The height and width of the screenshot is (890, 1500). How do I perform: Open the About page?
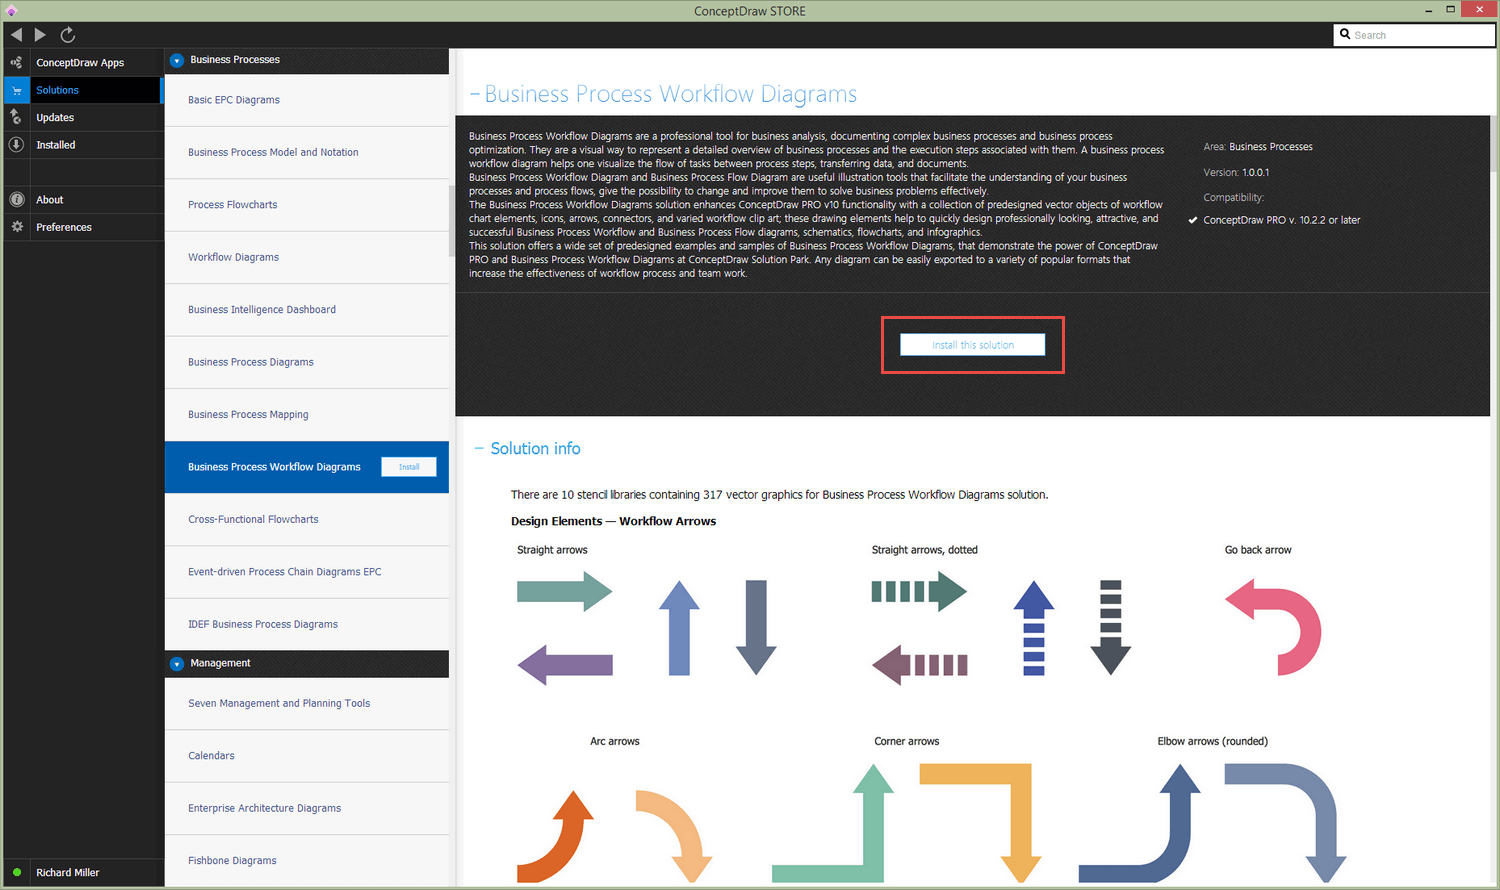(50, 200)
